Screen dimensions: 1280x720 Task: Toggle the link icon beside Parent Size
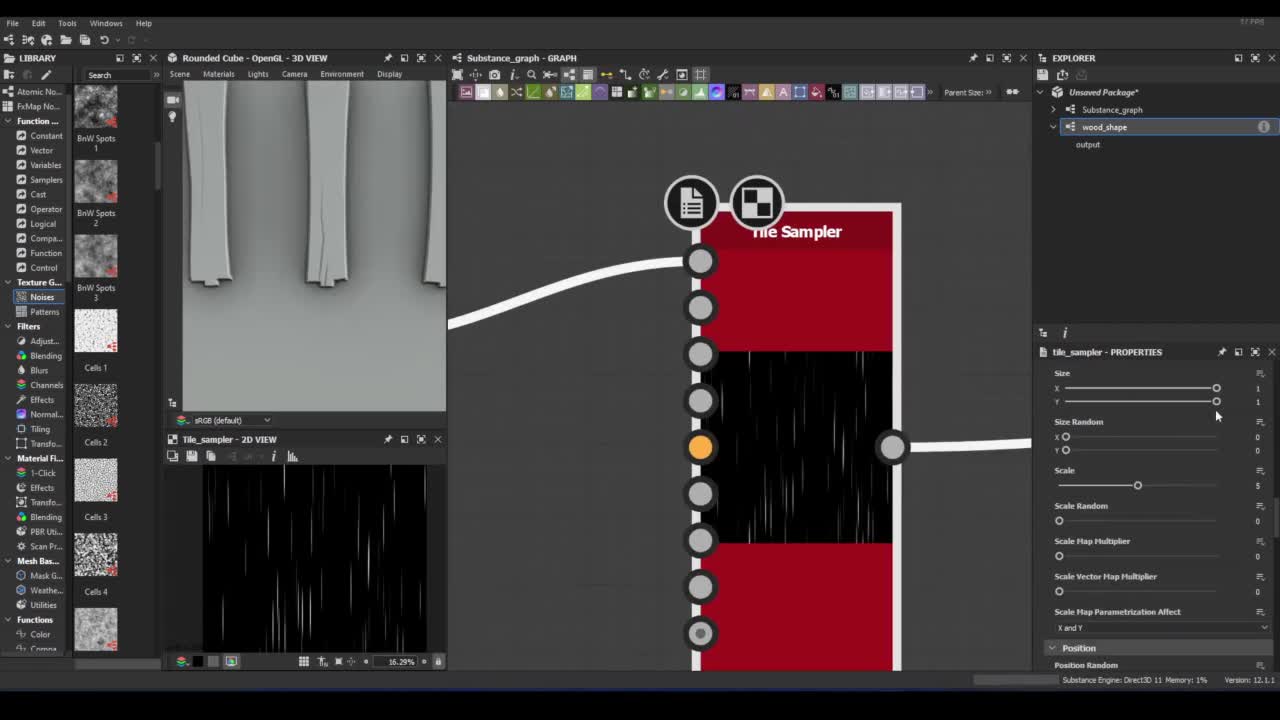click(1012, 92)
